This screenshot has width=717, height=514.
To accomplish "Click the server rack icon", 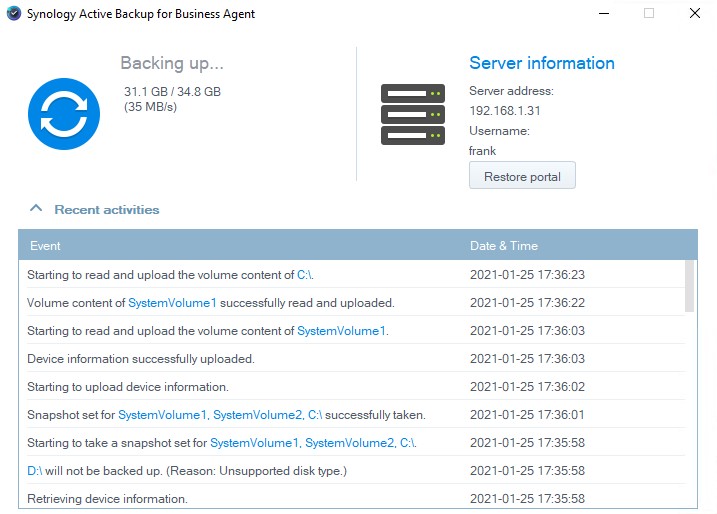I will point(412,114).
